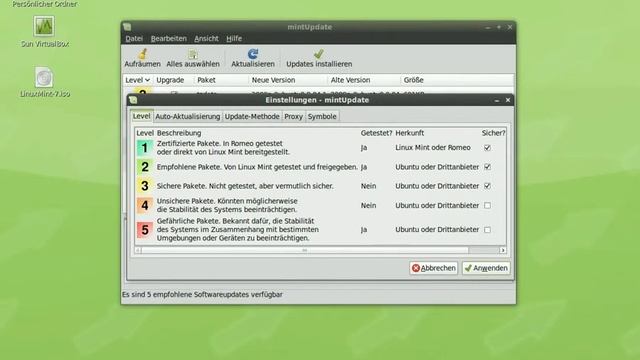Click the light-green level 2 badge
Viewport: 640px width, 360px height.
click(144, 167)
